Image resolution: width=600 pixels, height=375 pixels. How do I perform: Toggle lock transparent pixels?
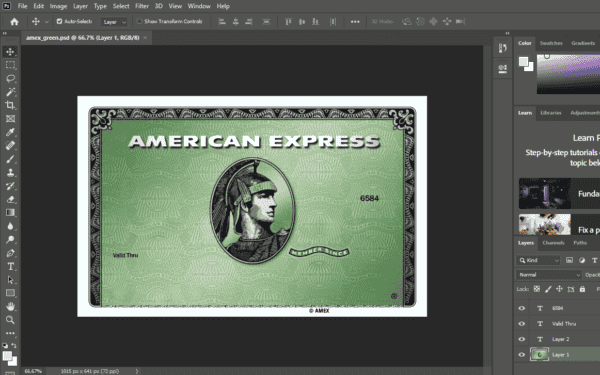[537, 289]
